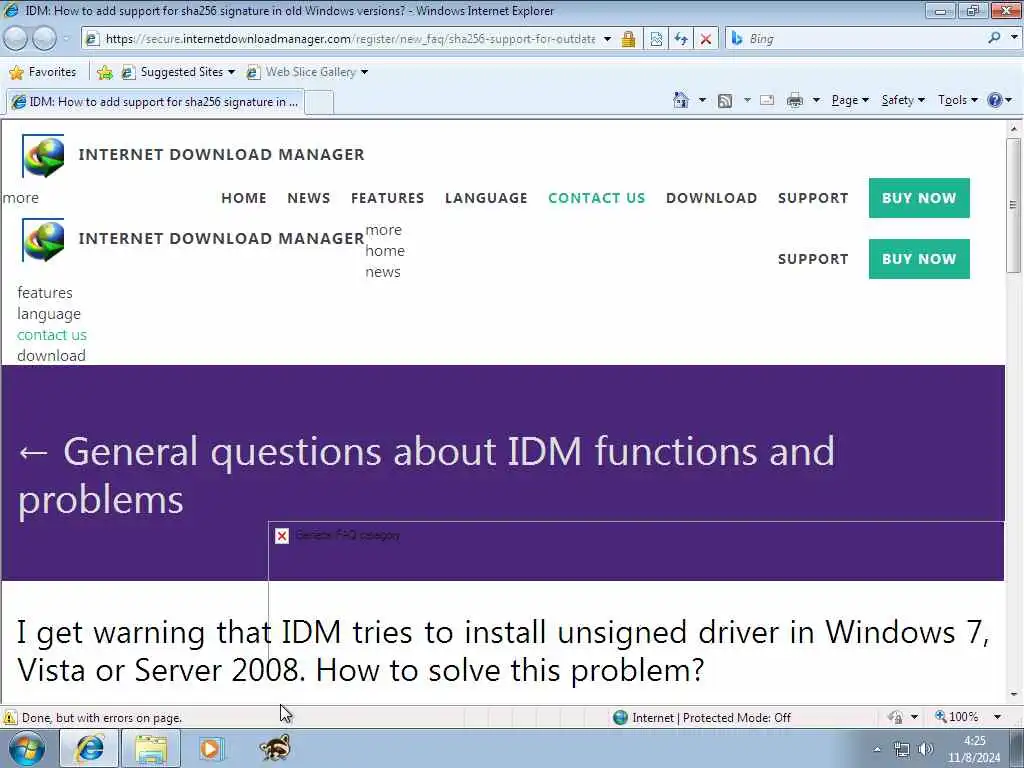Click the upper BUY NOW button
The height and width of the screenshot is (768, 1024).
919,198
